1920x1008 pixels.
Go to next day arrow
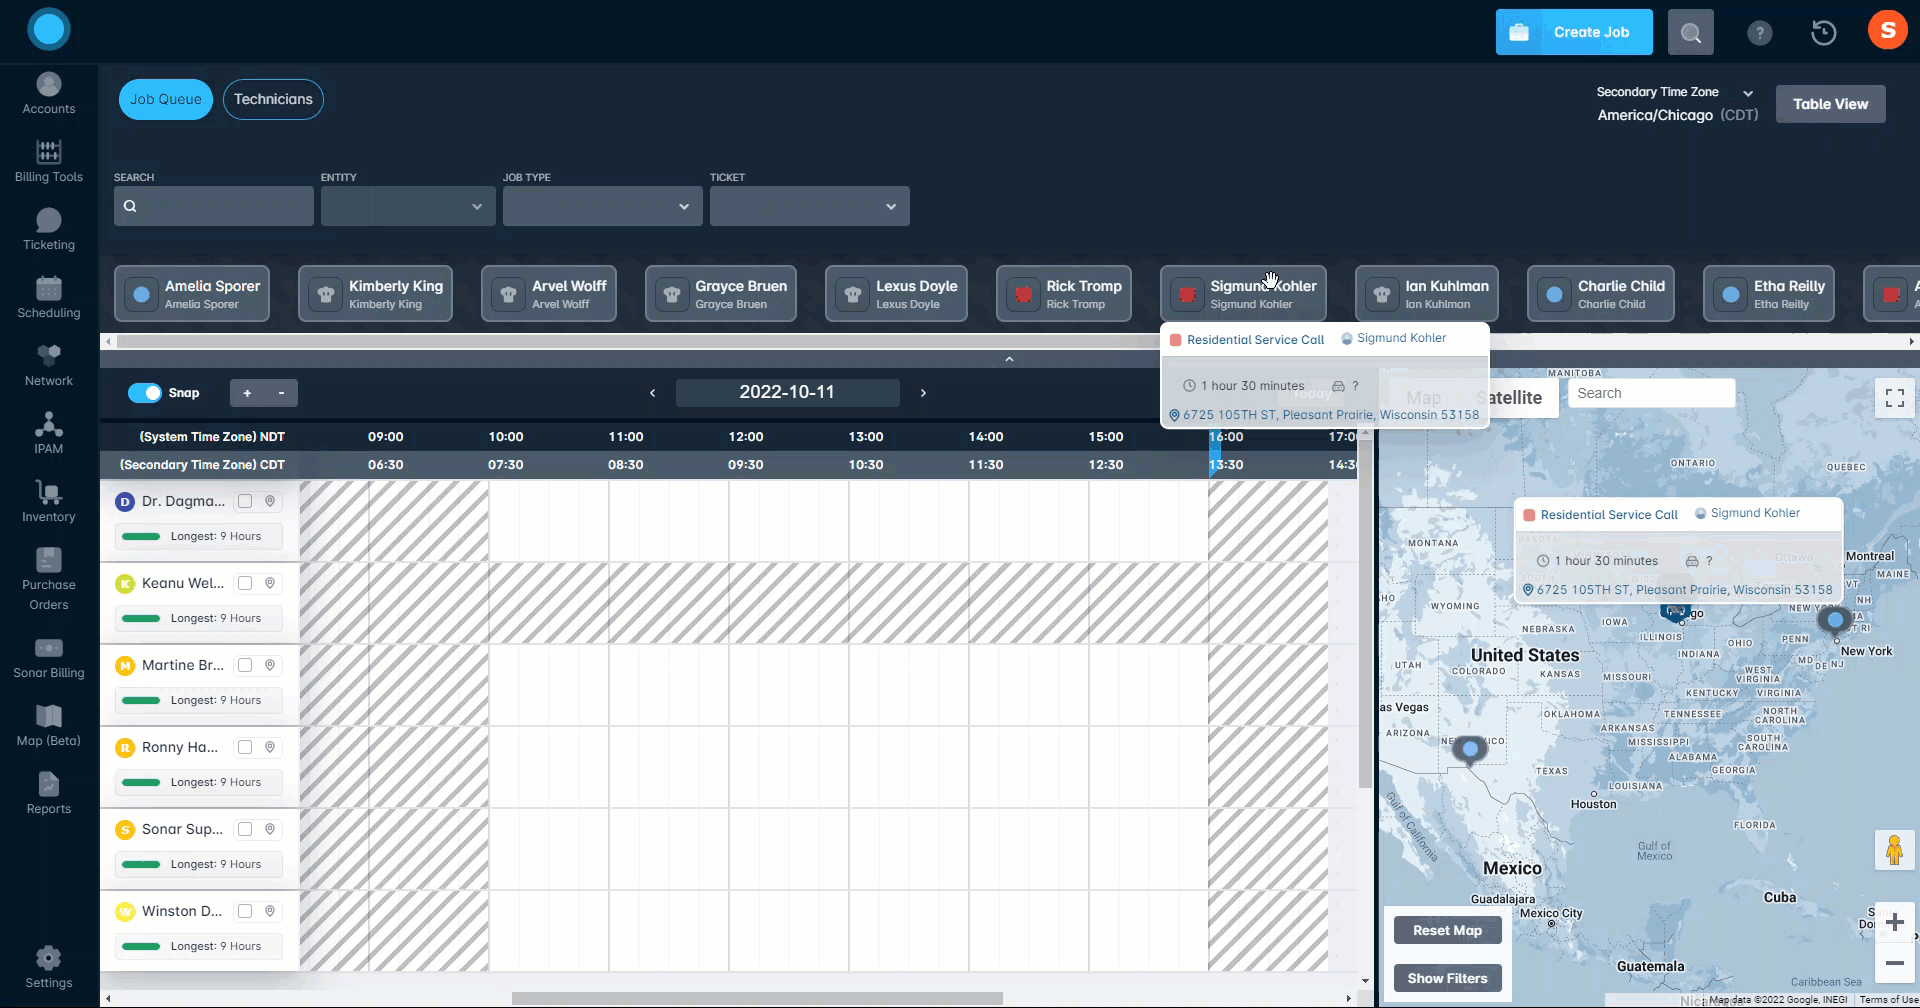(923, 393)
